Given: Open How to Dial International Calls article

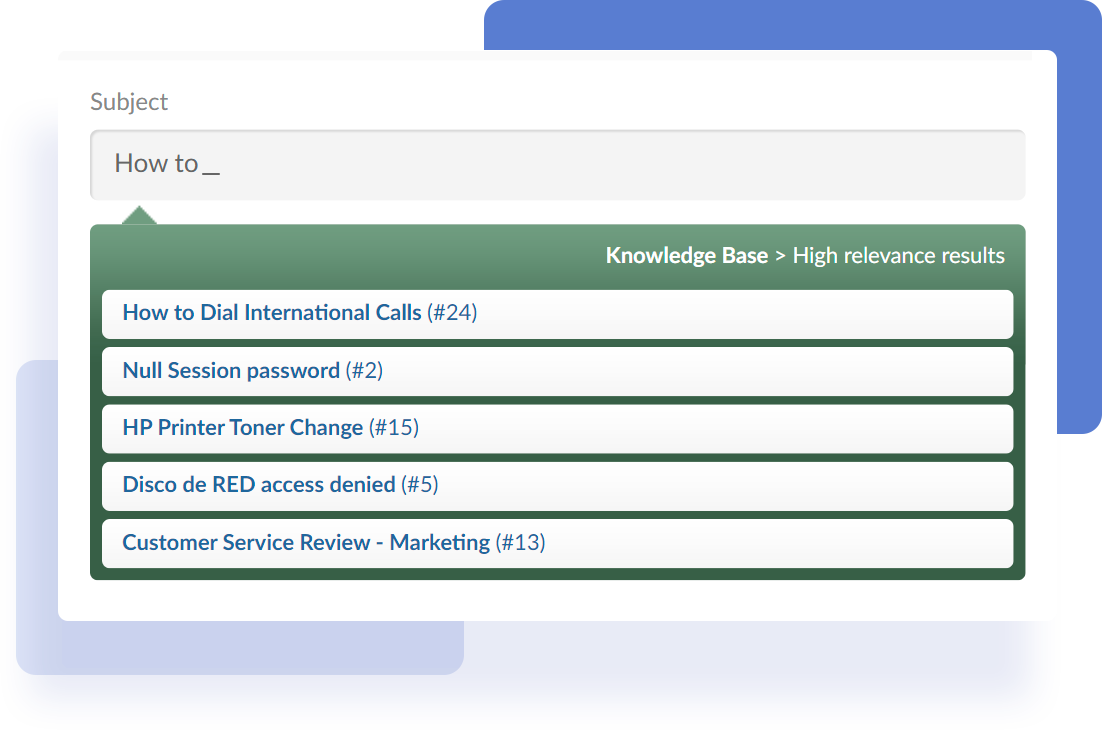Looking at the screenshot, I should [x=557, y=314].
